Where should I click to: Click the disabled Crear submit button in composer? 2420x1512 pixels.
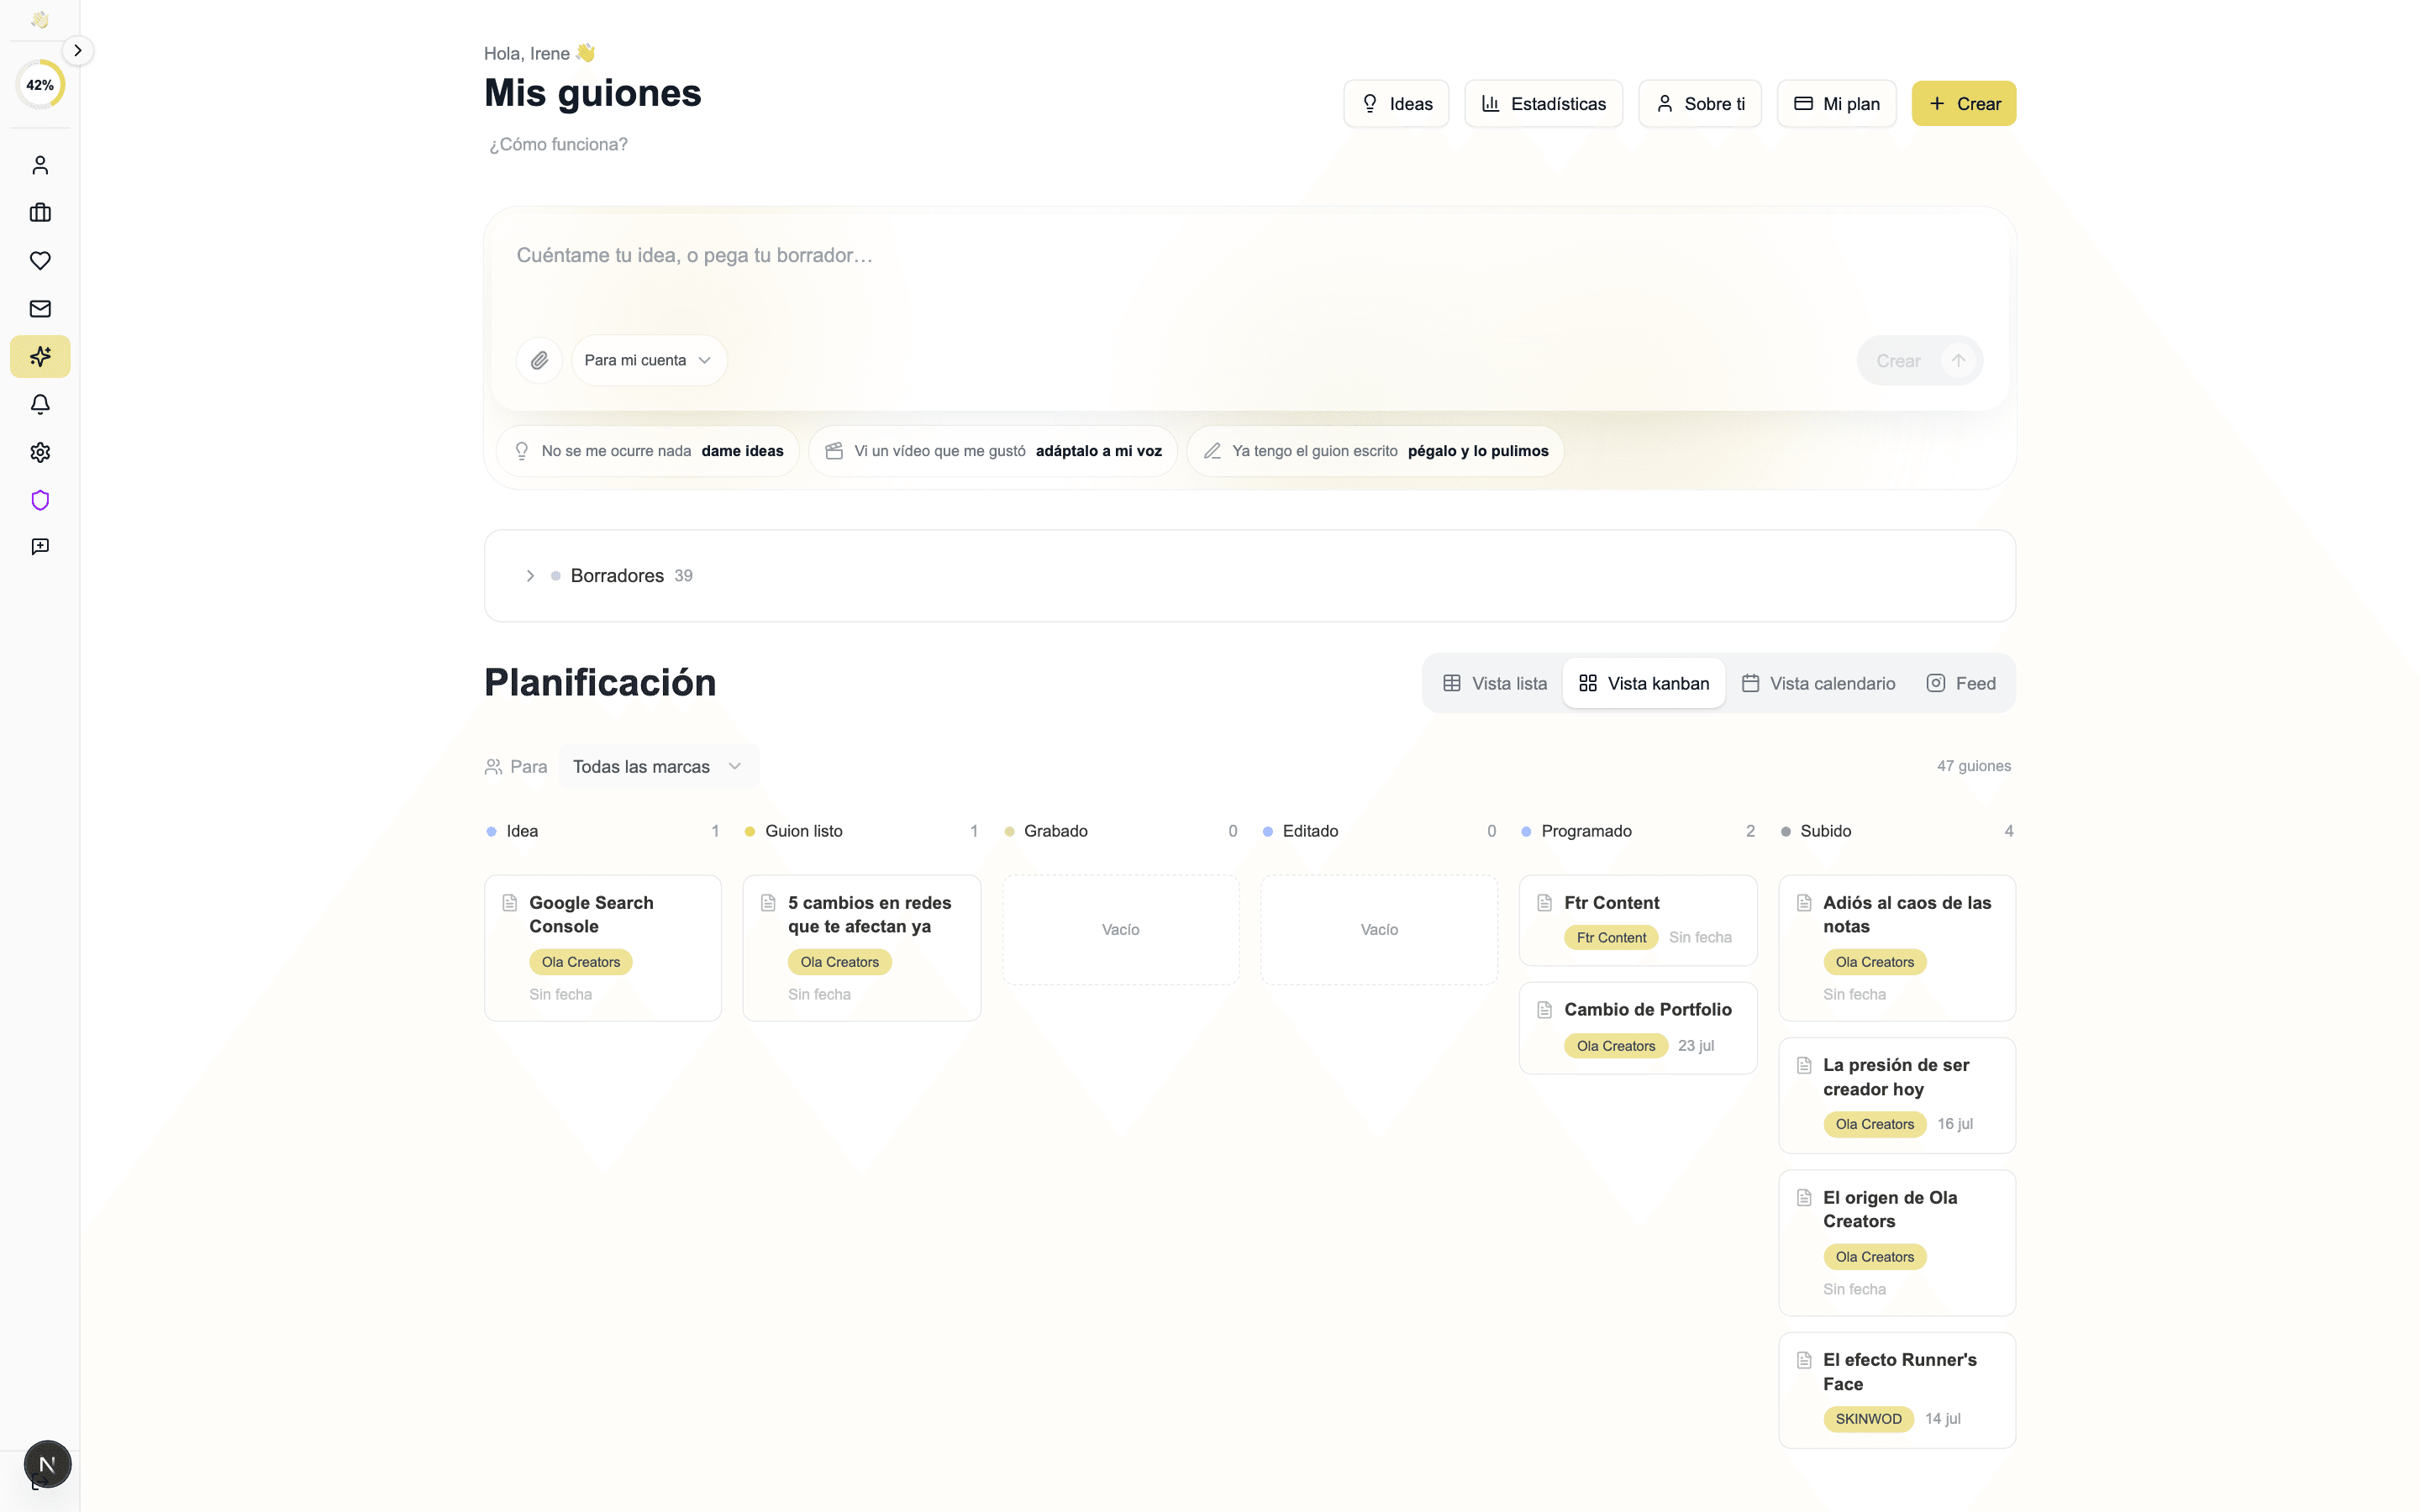[x=1919, y=361]
